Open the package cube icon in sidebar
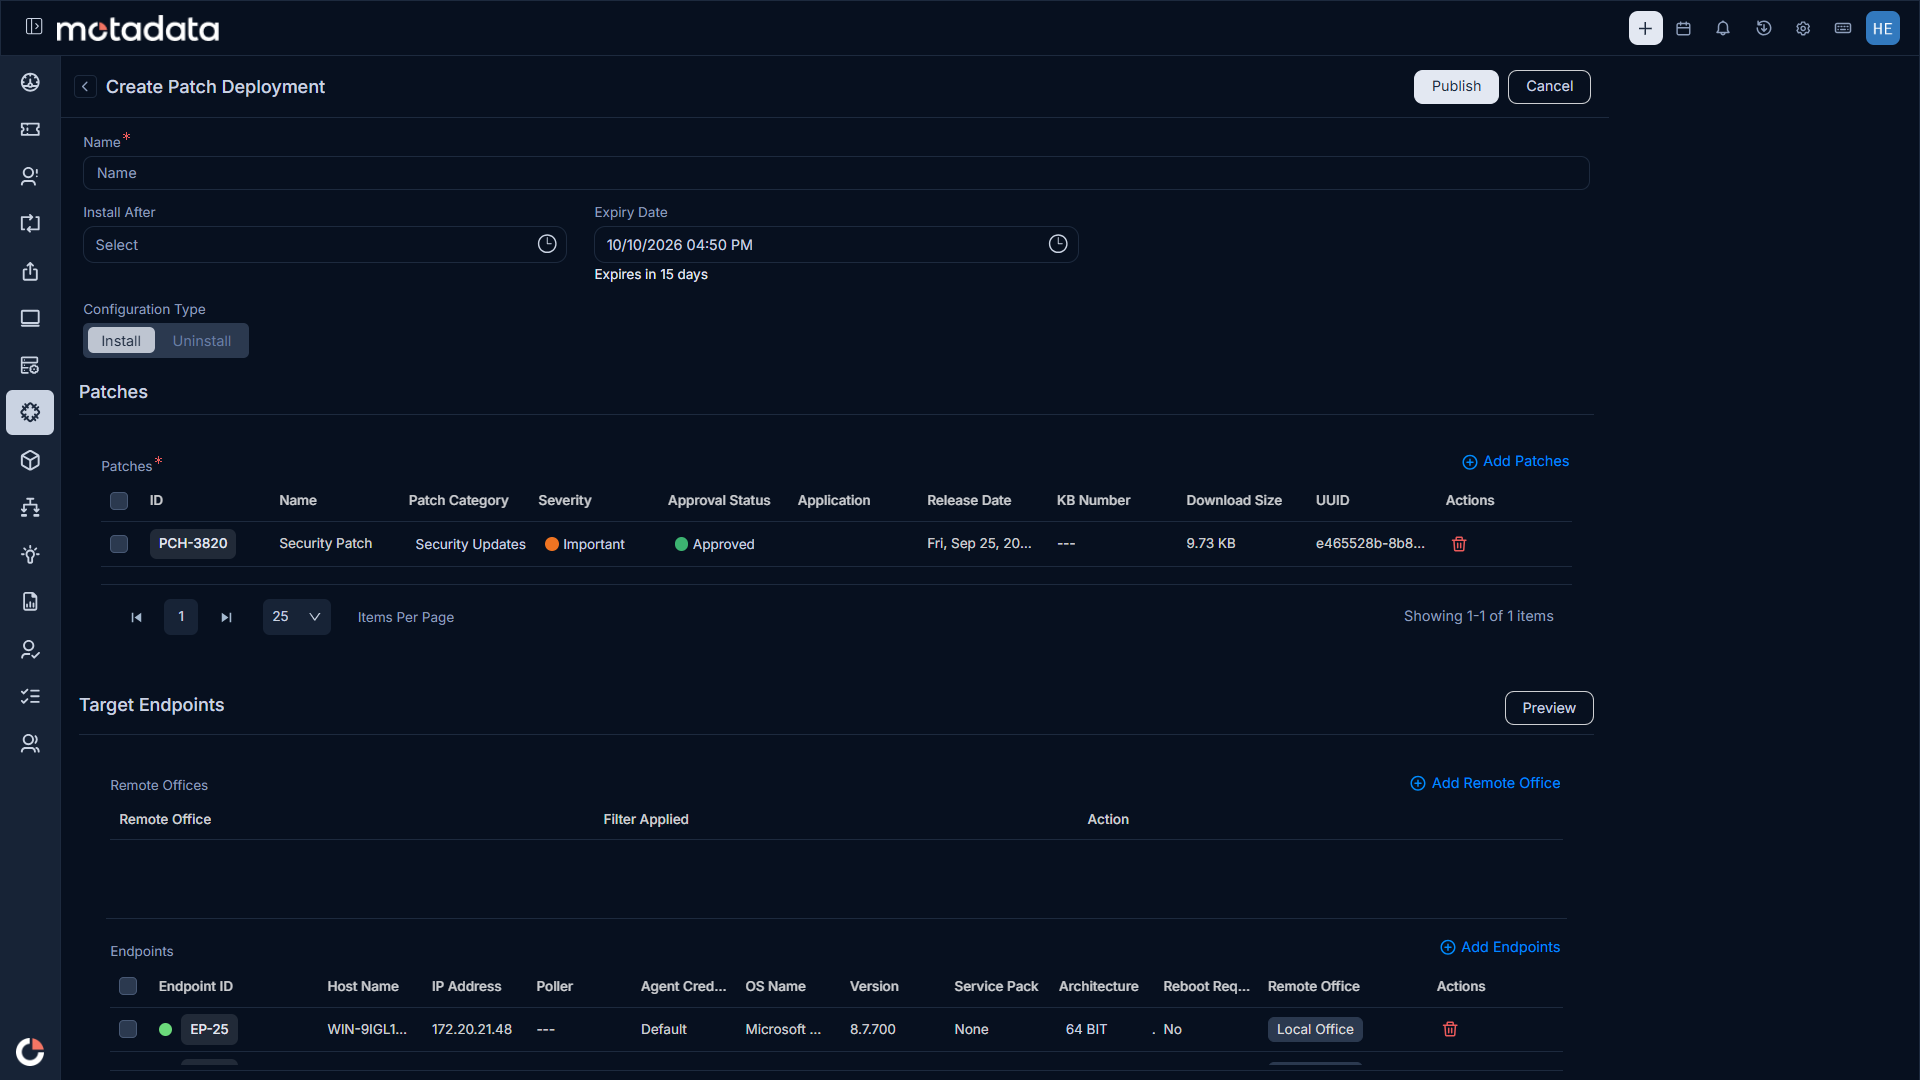The width and height of the screenshot is (1920, 1080). click(31, 460)
